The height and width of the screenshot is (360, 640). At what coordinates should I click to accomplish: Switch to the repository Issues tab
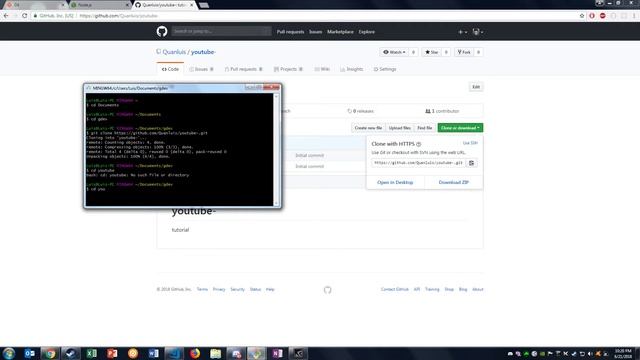click(x=201, y=69)
